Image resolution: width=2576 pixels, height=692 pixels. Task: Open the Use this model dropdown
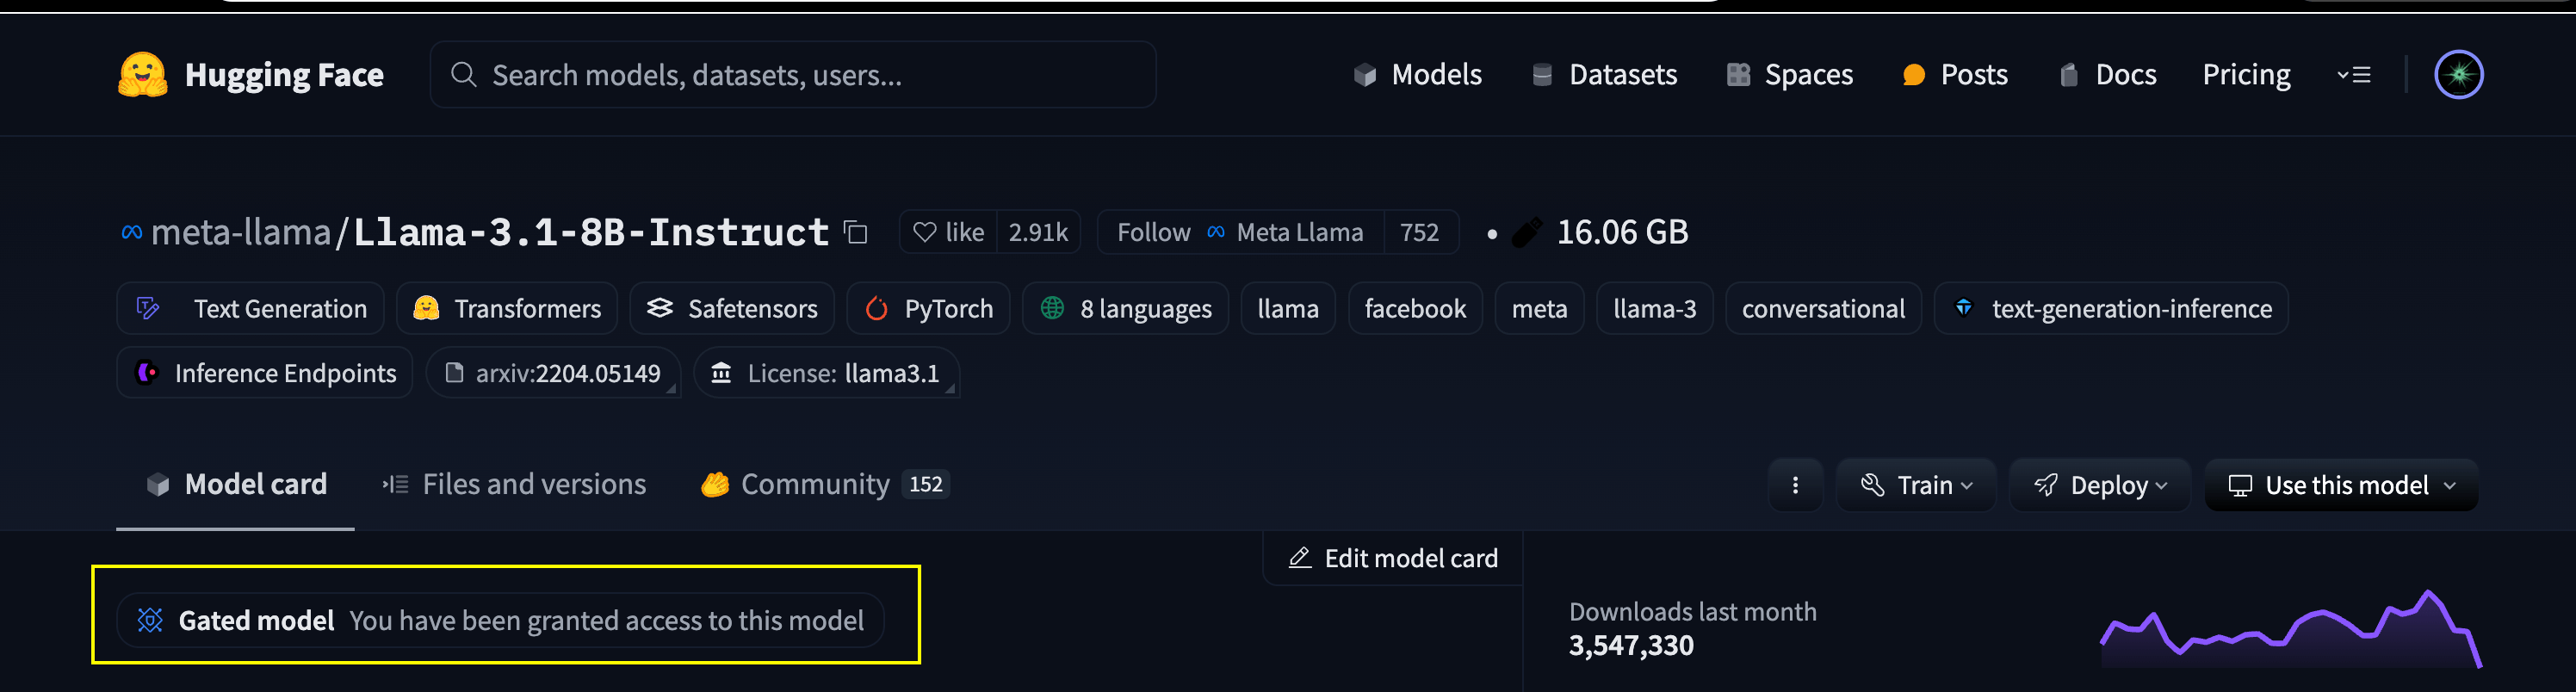2341,485
